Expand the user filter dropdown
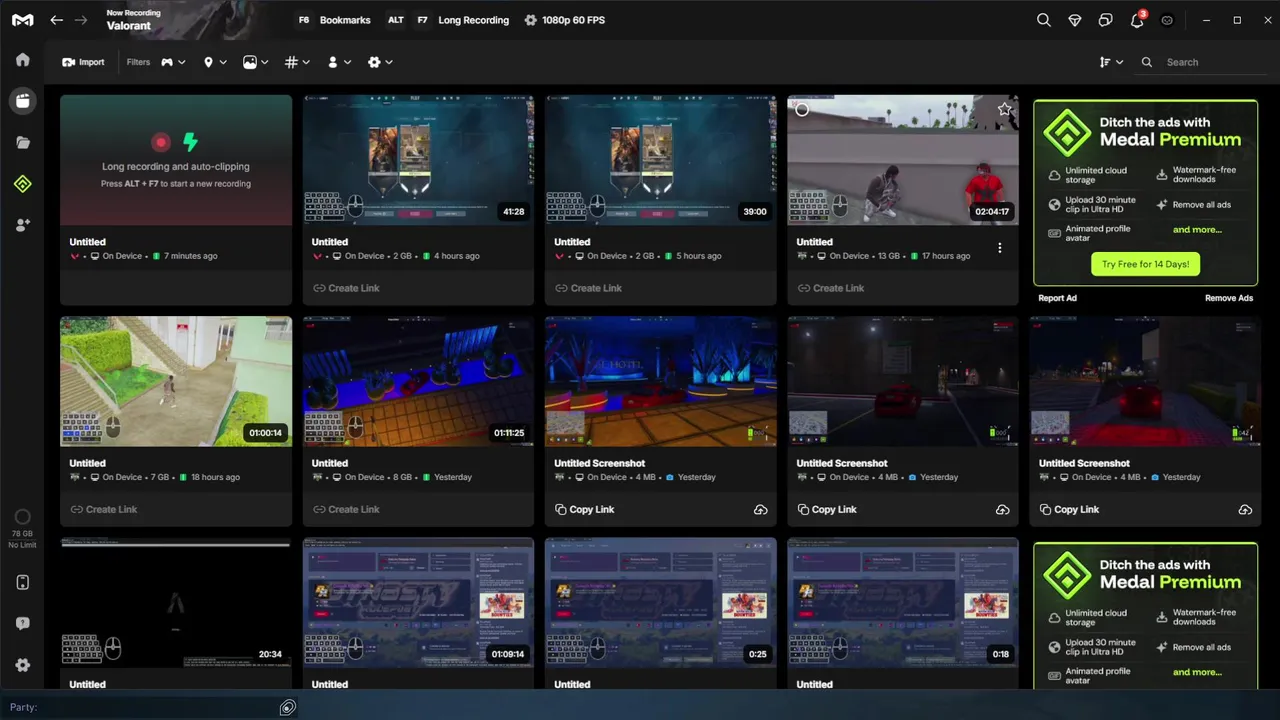This screenshot has height=720, width=1280. [339, 62]
